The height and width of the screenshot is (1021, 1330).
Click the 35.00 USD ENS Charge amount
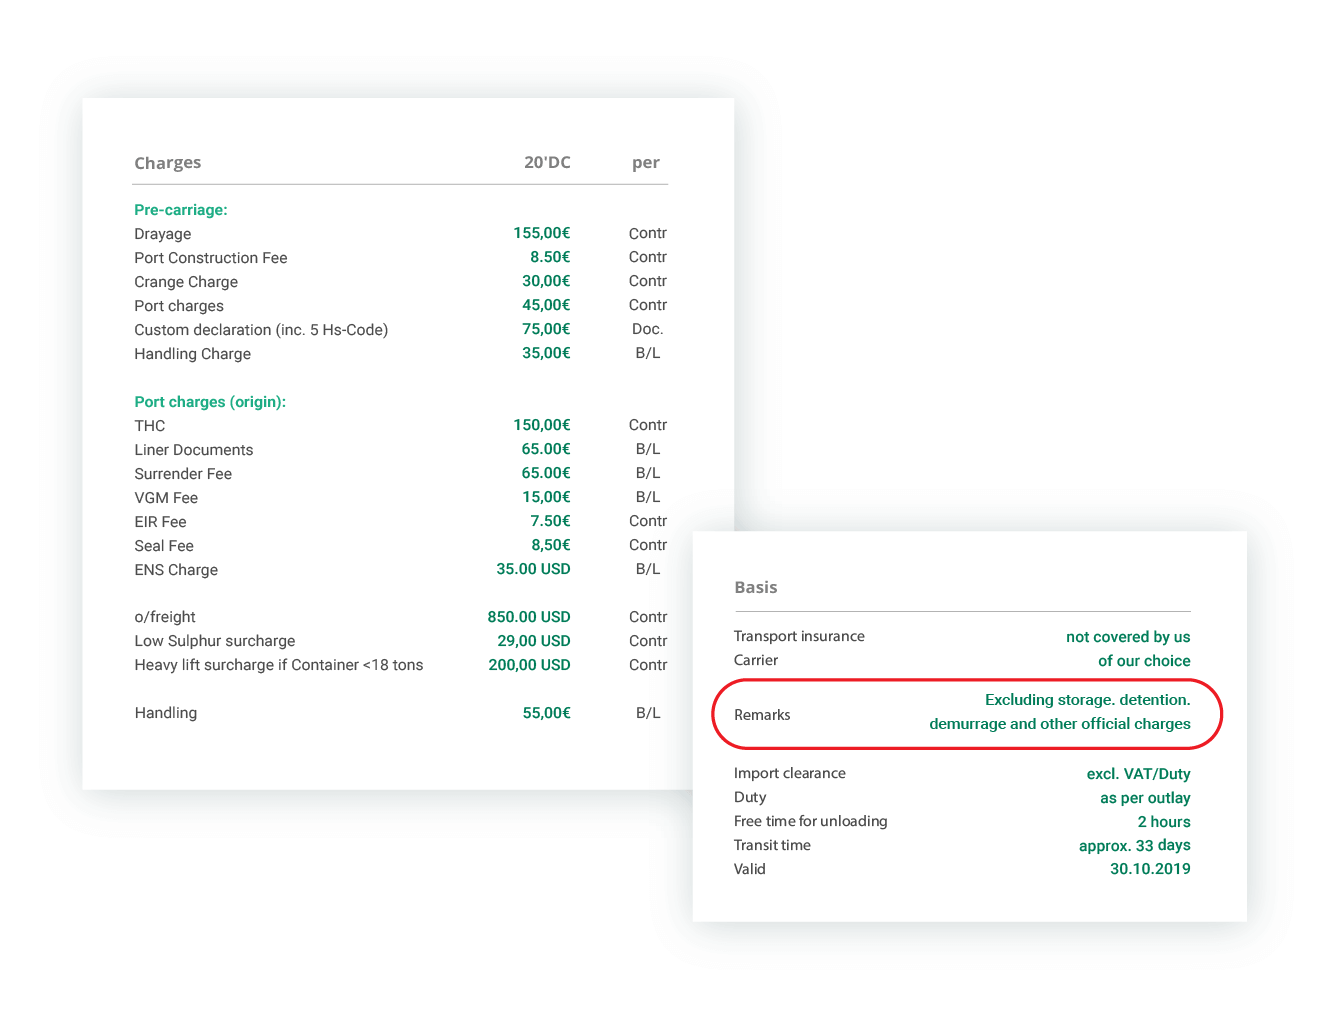tap(533, 569)
